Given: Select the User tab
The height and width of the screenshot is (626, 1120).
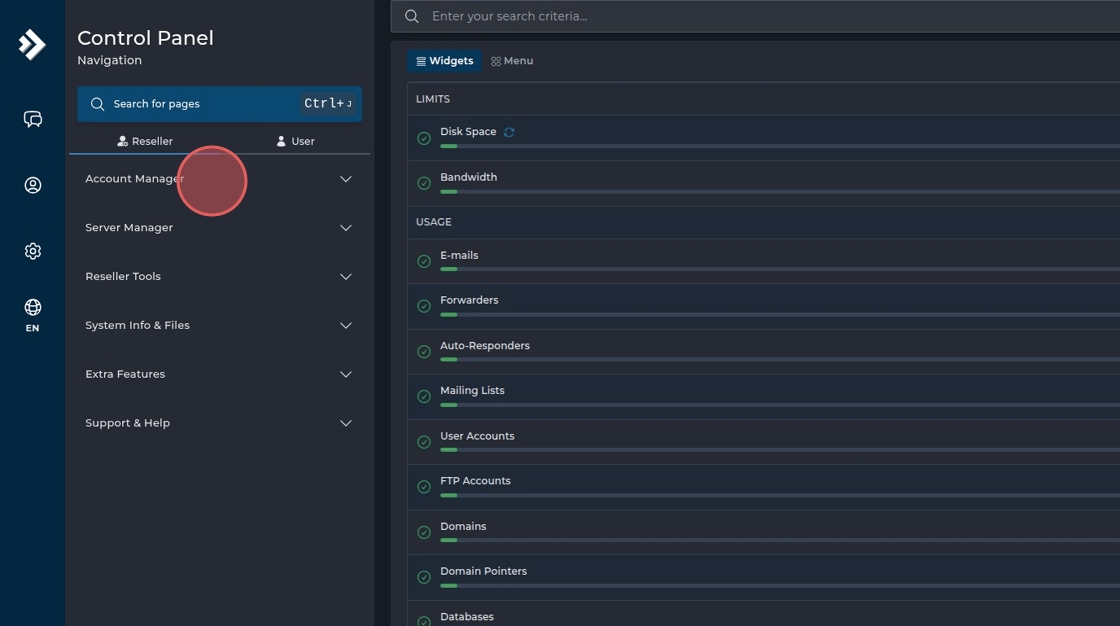Looking at the screenshot, I should 295,141.
